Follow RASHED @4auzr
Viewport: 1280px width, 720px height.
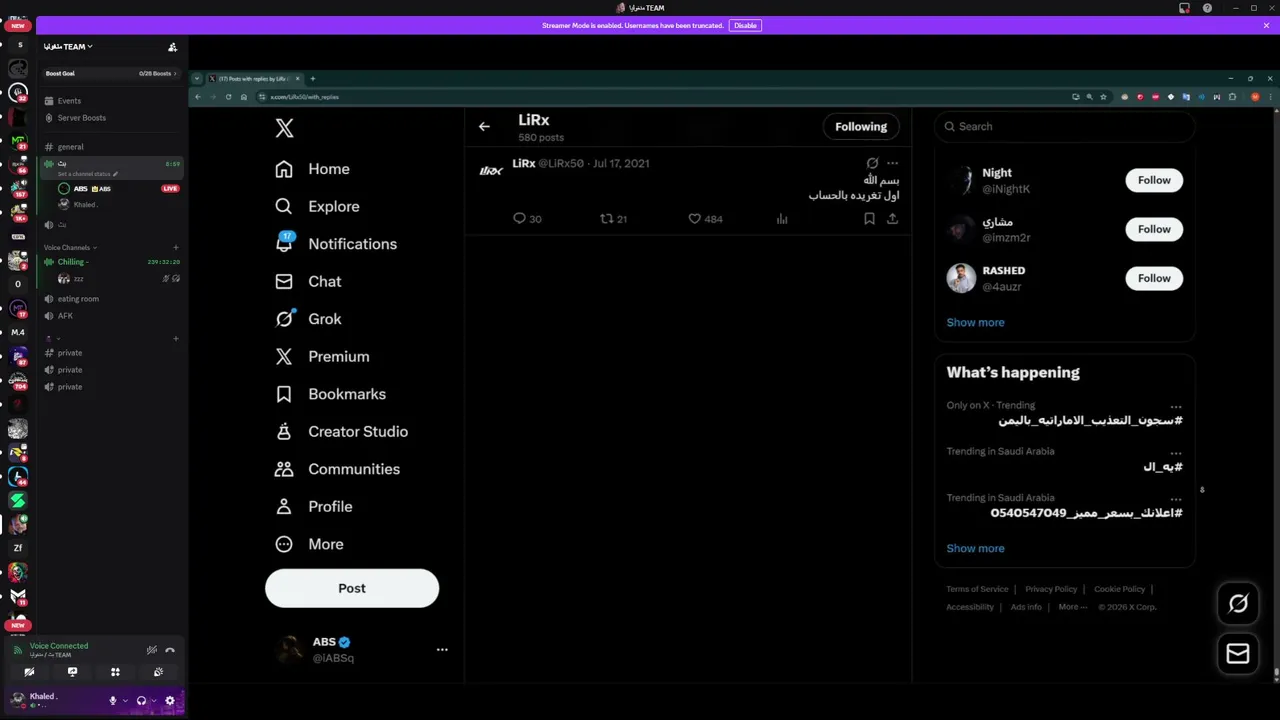(1154, 278)
